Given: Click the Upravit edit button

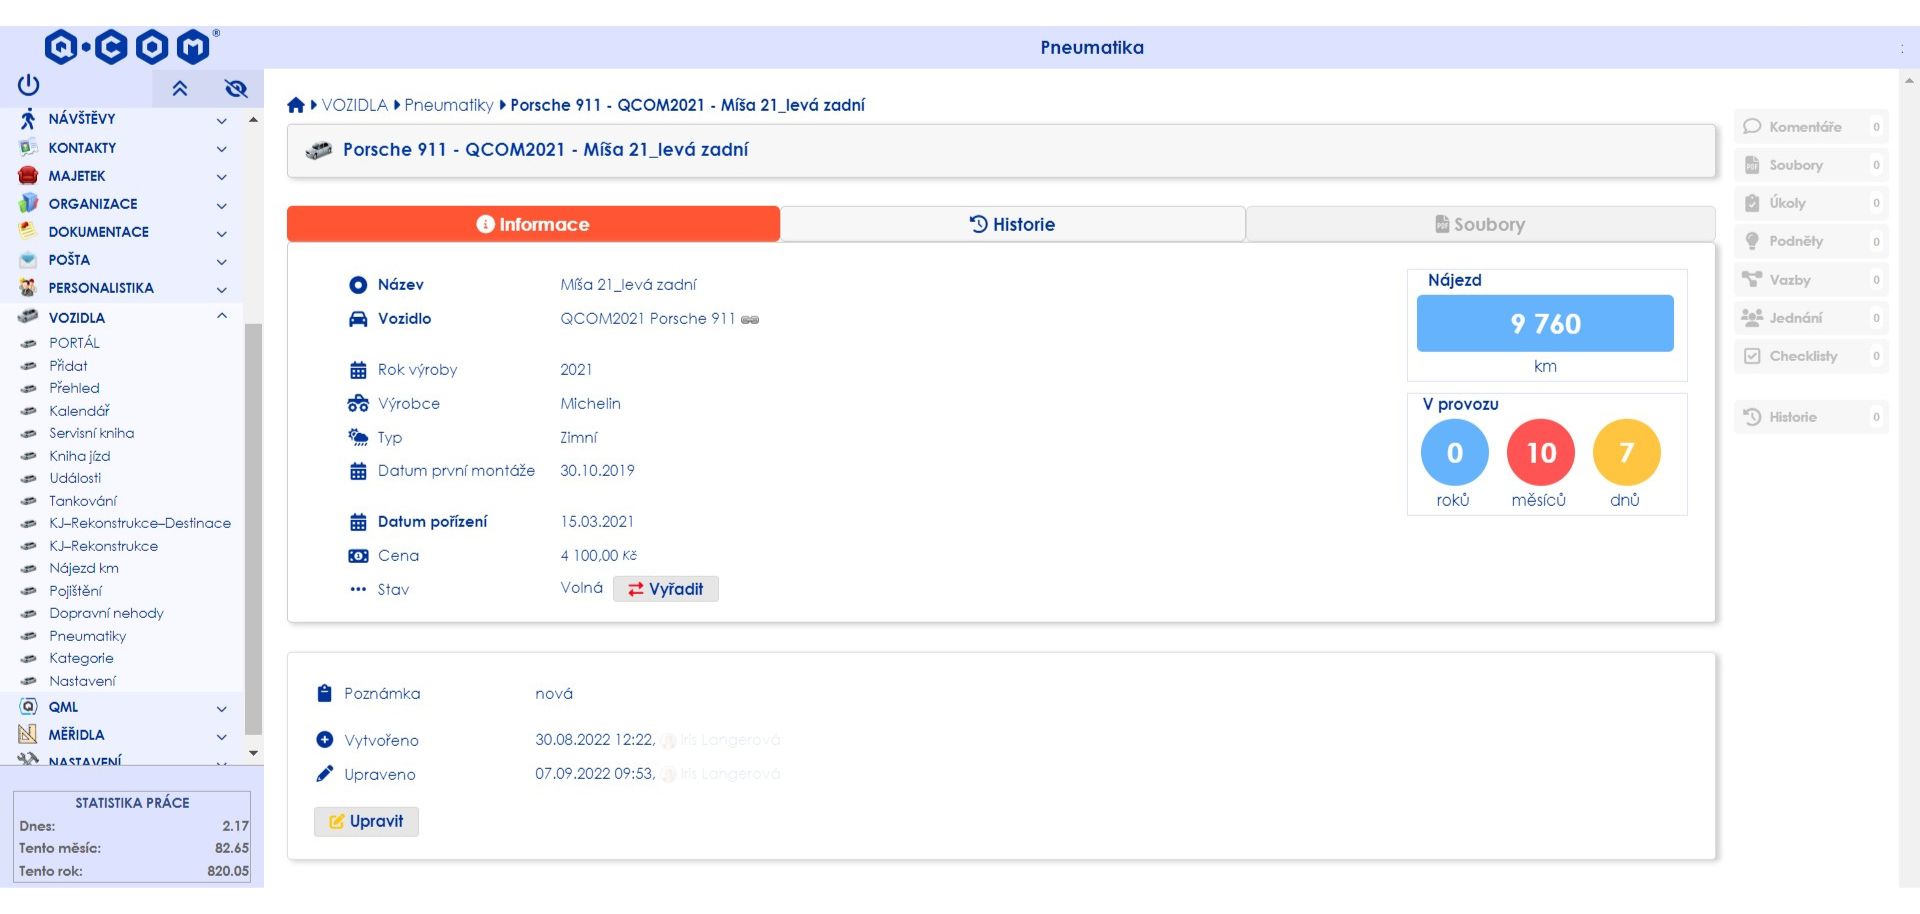Looking at the screenshot, I should pos(366,821).
